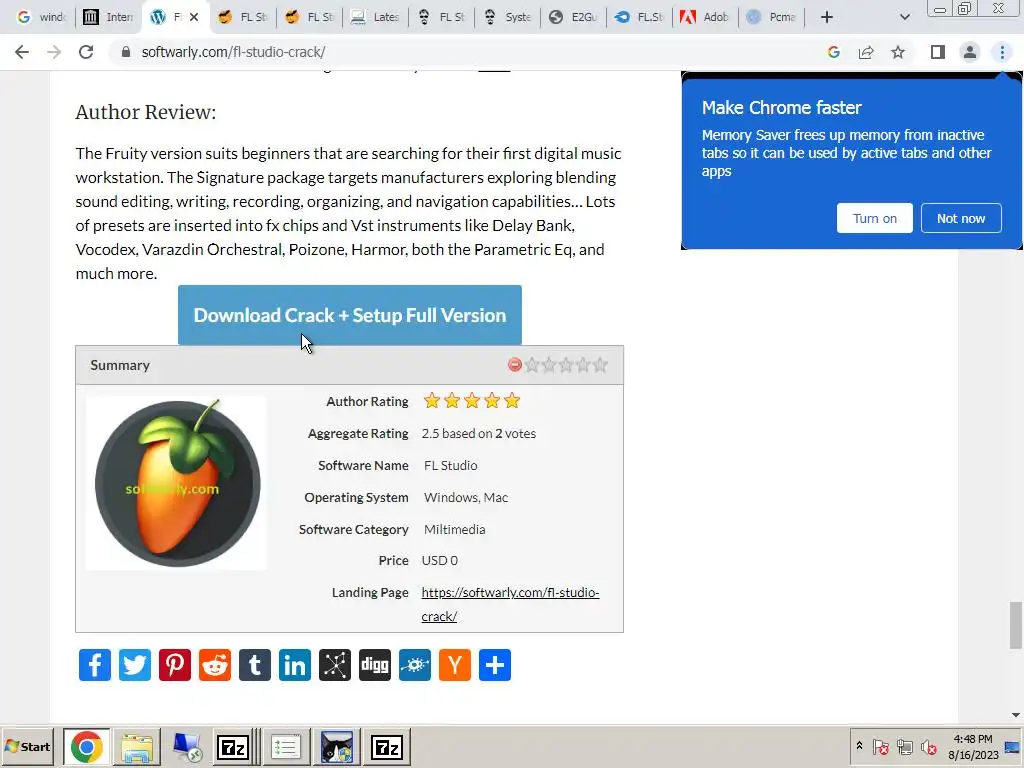Switch to the 'Lates' tab
Image resolution: width=1024 pixels, height=768 pixels.
pyautogui.click(x=375, y=17)
